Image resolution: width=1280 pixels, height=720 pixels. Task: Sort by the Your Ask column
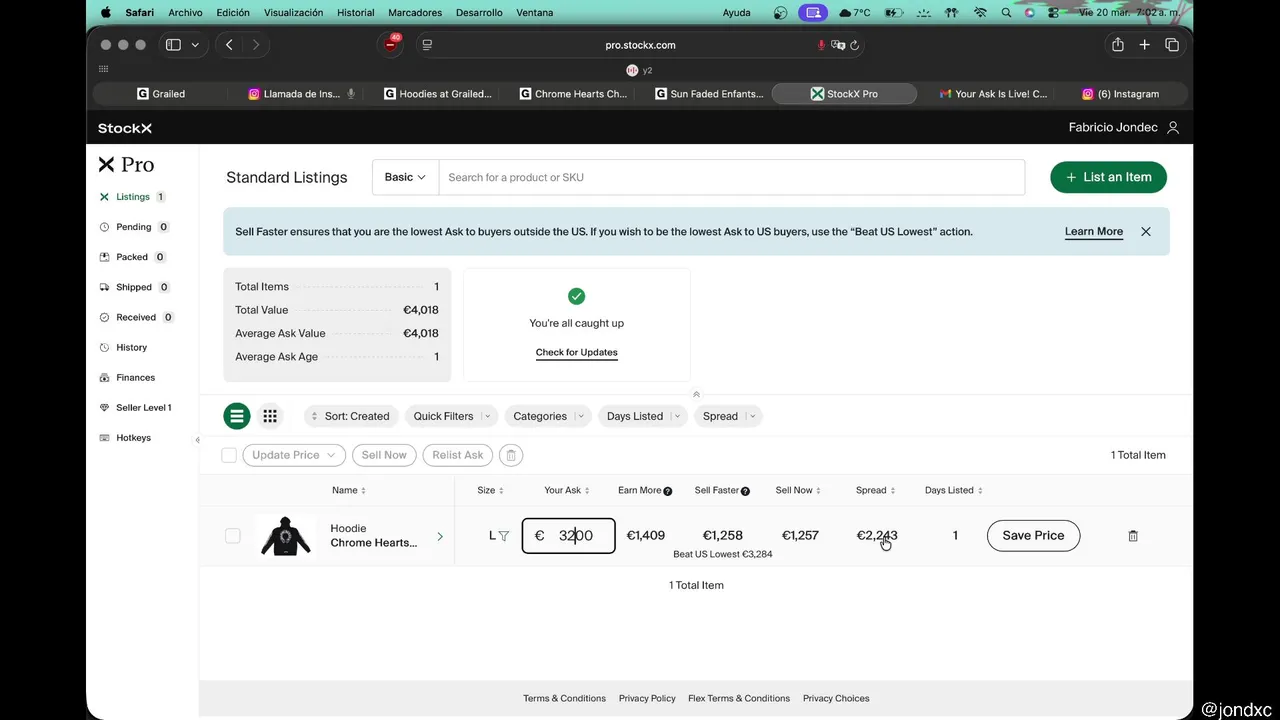tap(566, 491)
